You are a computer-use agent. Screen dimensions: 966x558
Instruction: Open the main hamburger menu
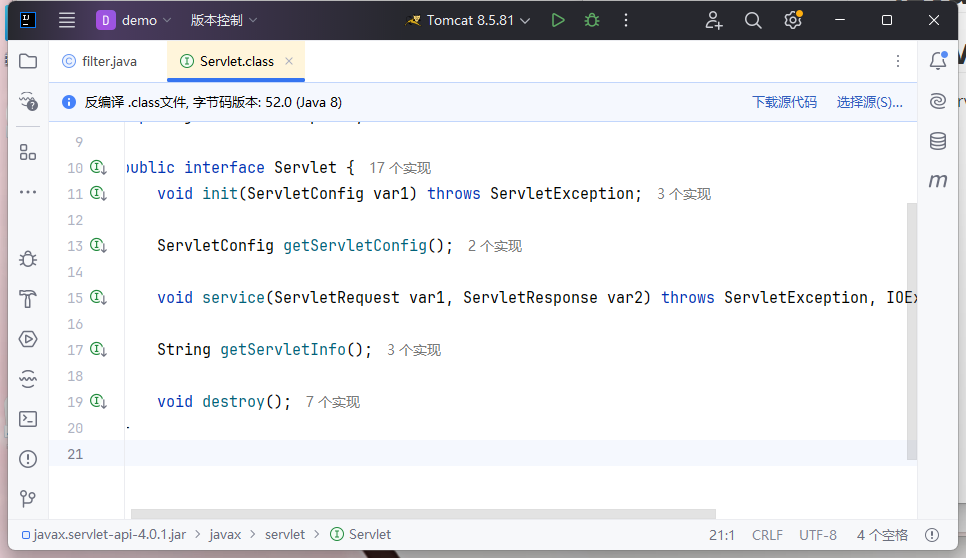[x=67, y=20]
